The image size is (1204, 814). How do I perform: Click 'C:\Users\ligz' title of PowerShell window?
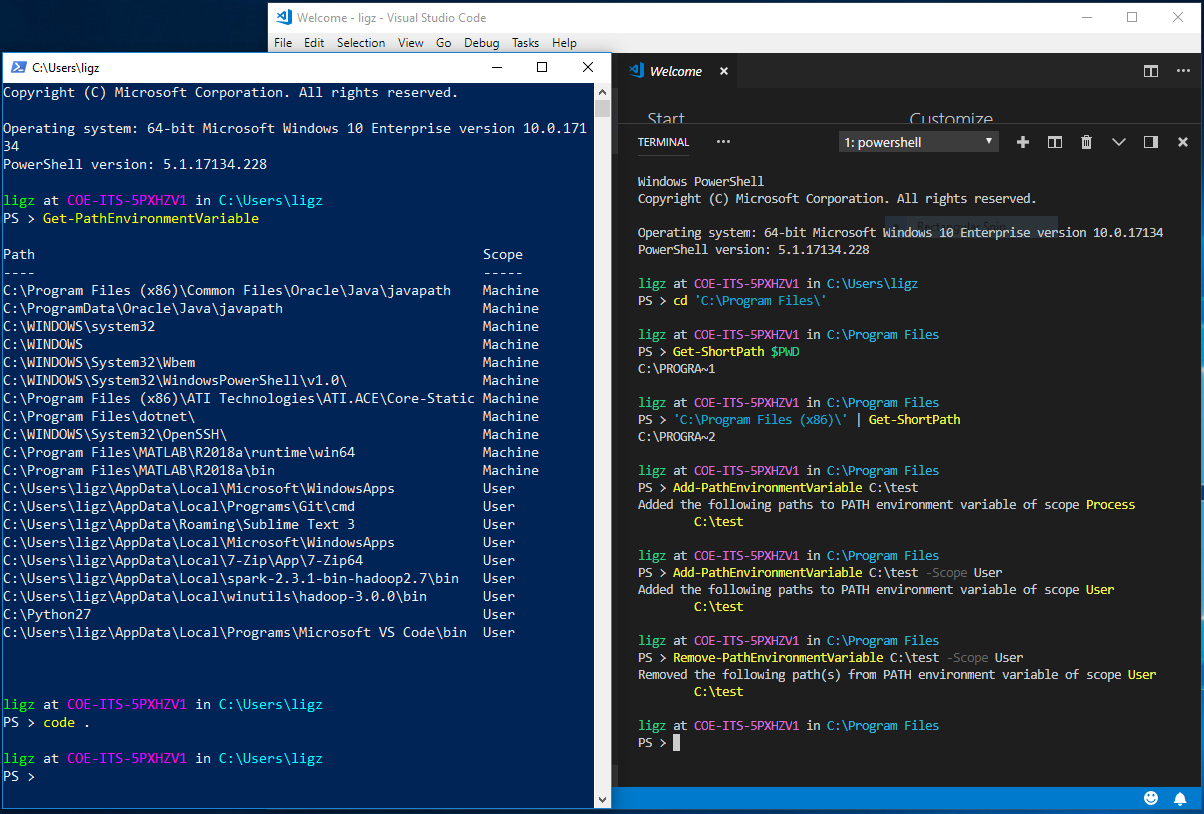[66, 68]
